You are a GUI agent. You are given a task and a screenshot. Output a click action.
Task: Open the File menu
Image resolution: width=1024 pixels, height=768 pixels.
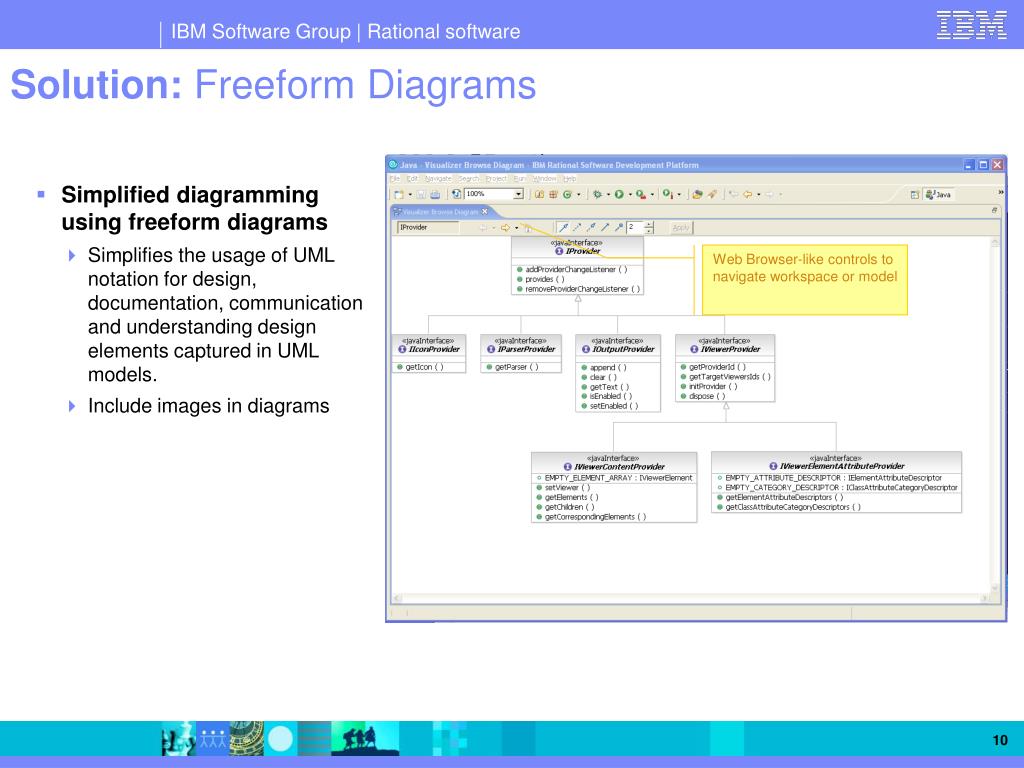[x=395, y=178]
